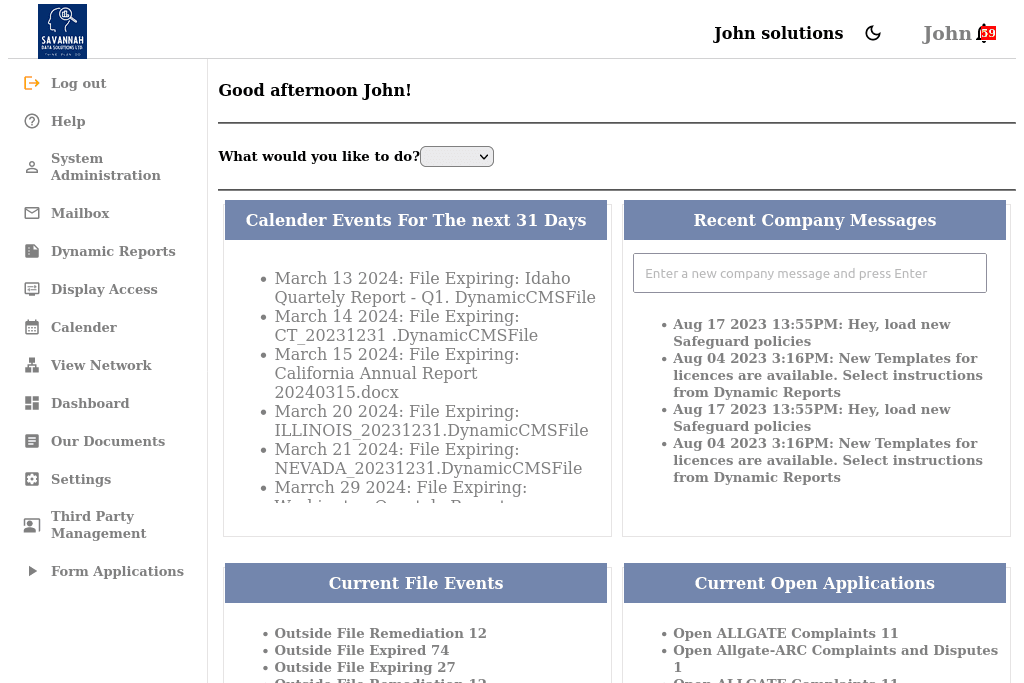Open Settings link in sidebar
The height and width of the screenshot is (683, 1024).
(x=81, y=479)
